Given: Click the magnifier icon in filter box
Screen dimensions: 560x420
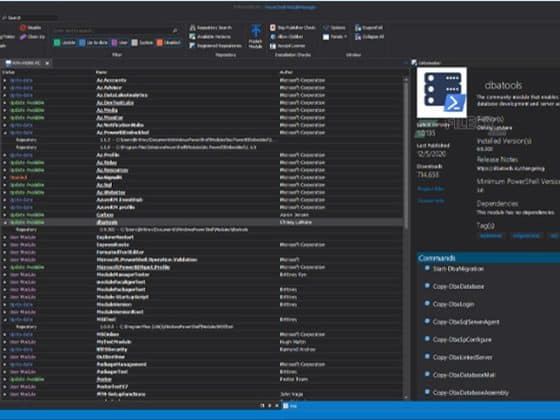Looking at the screenshot, I should [175, 31].
